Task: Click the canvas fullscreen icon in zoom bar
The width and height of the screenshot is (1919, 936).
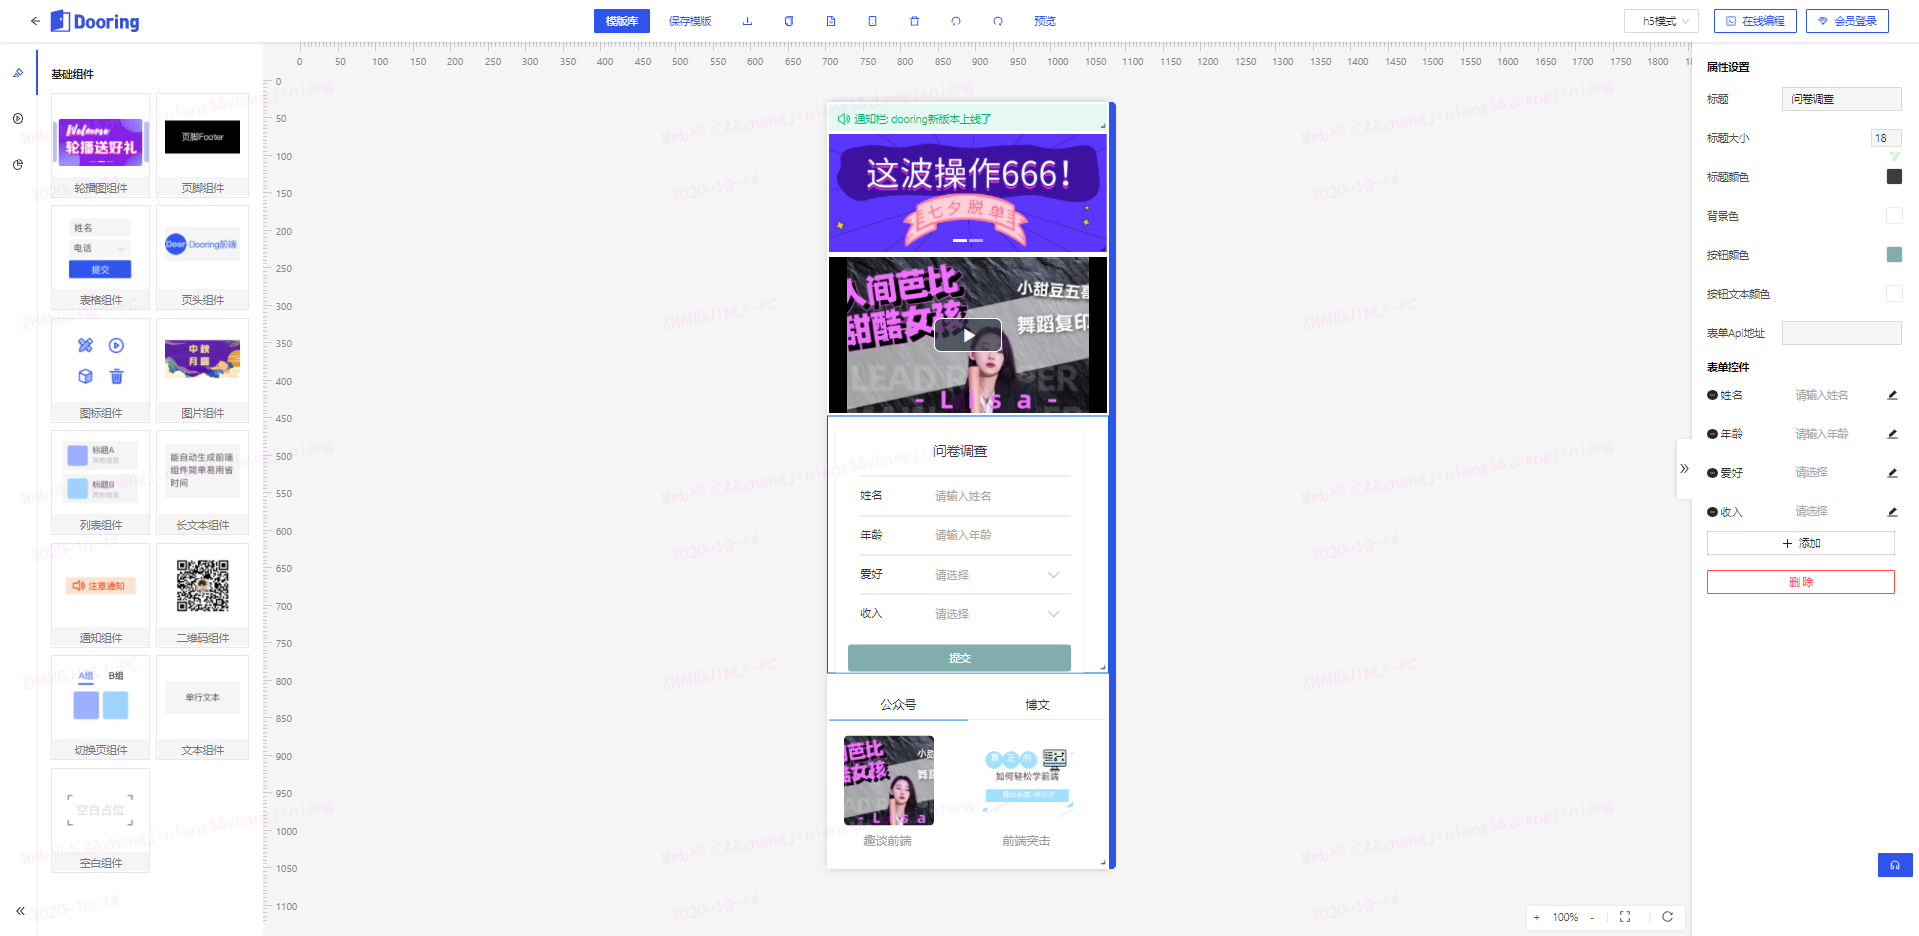Action: click(1625, 917)
